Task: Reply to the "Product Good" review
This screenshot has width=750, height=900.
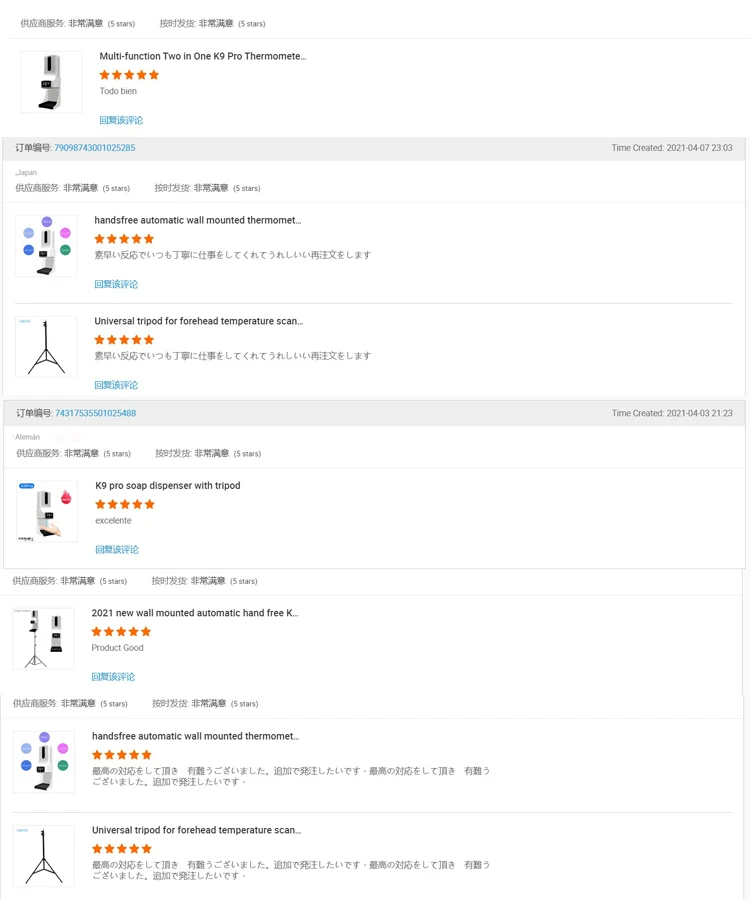Action: click(x=113, y=677)
